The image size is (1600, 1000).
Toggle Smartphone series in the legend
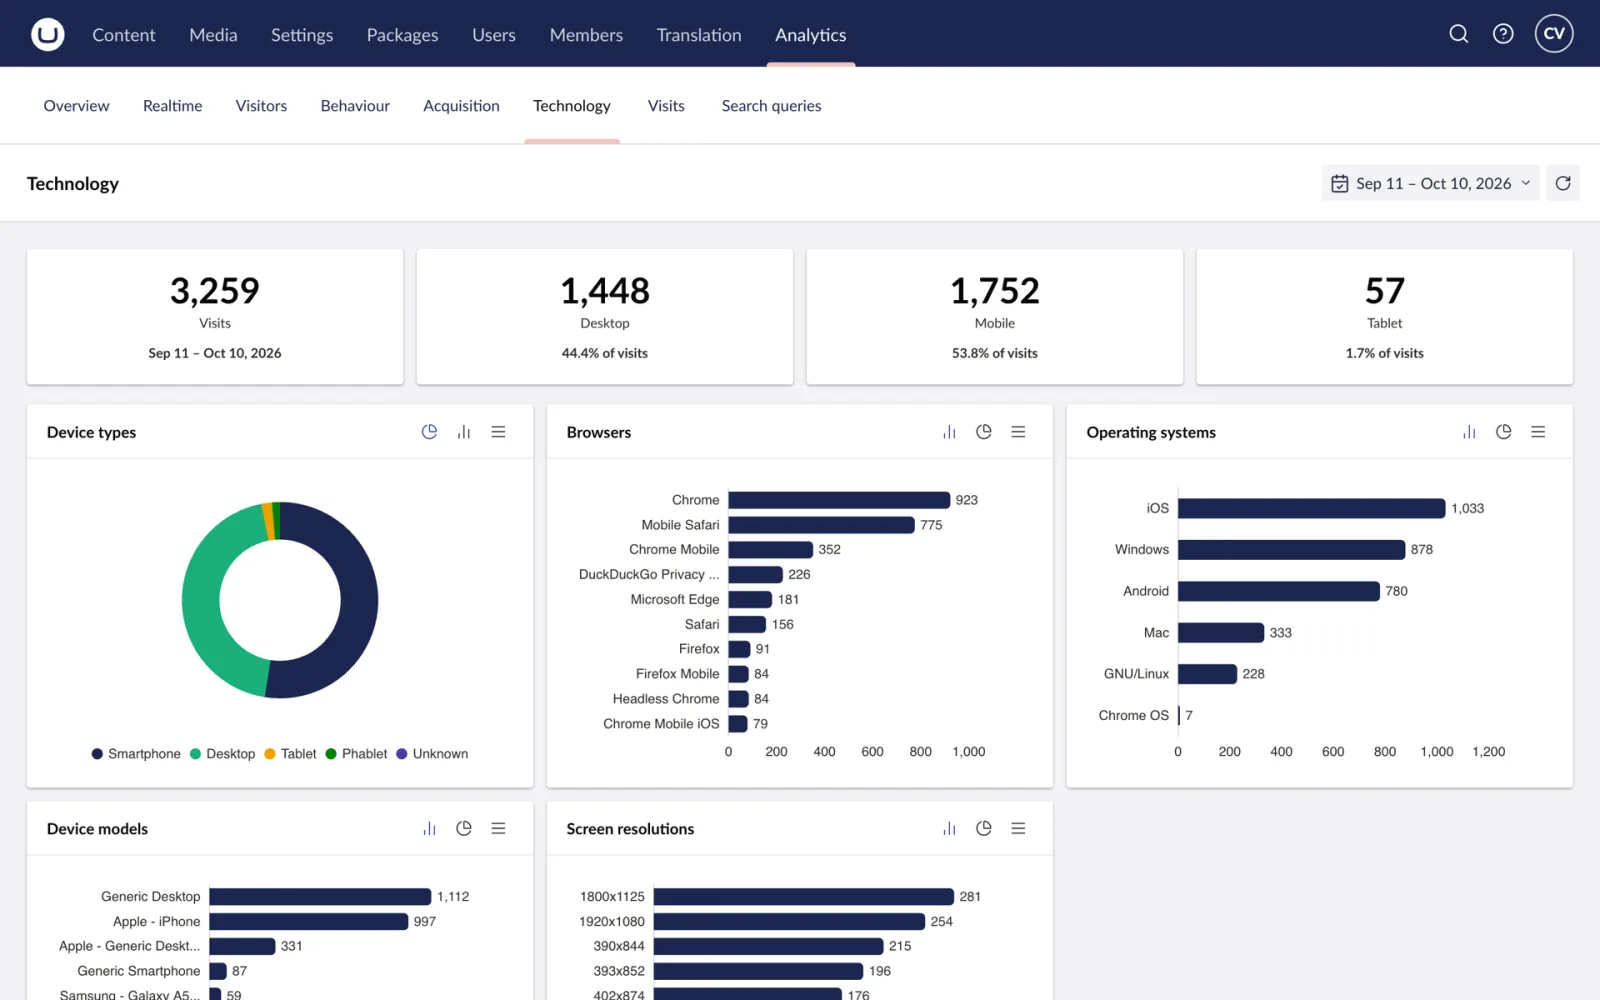(x=136, y=754)
